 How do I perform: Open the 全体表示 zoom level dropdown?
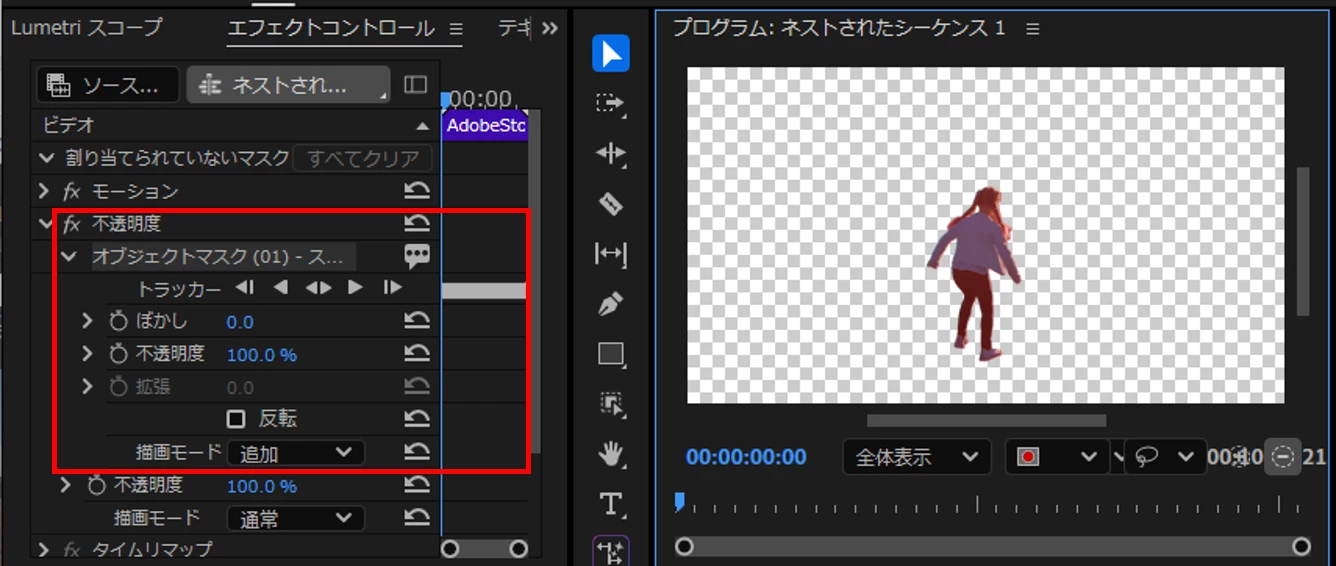click(x=917, y=457)
